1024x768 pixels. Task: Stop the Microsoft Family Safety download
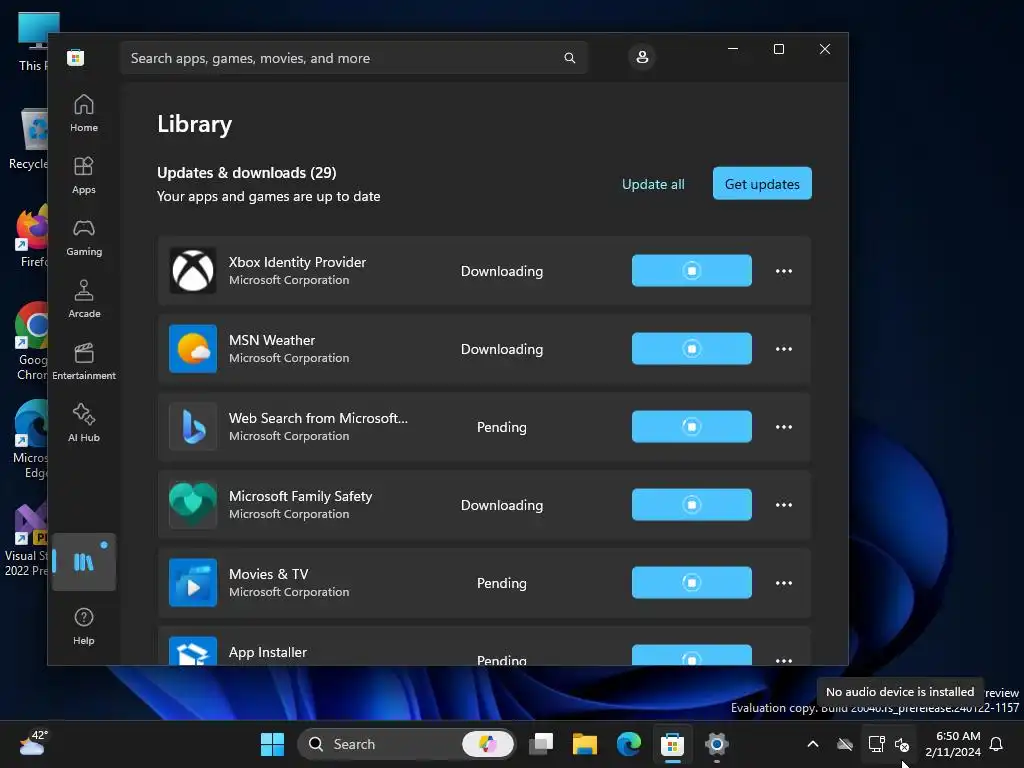click(x=692, y=504)
